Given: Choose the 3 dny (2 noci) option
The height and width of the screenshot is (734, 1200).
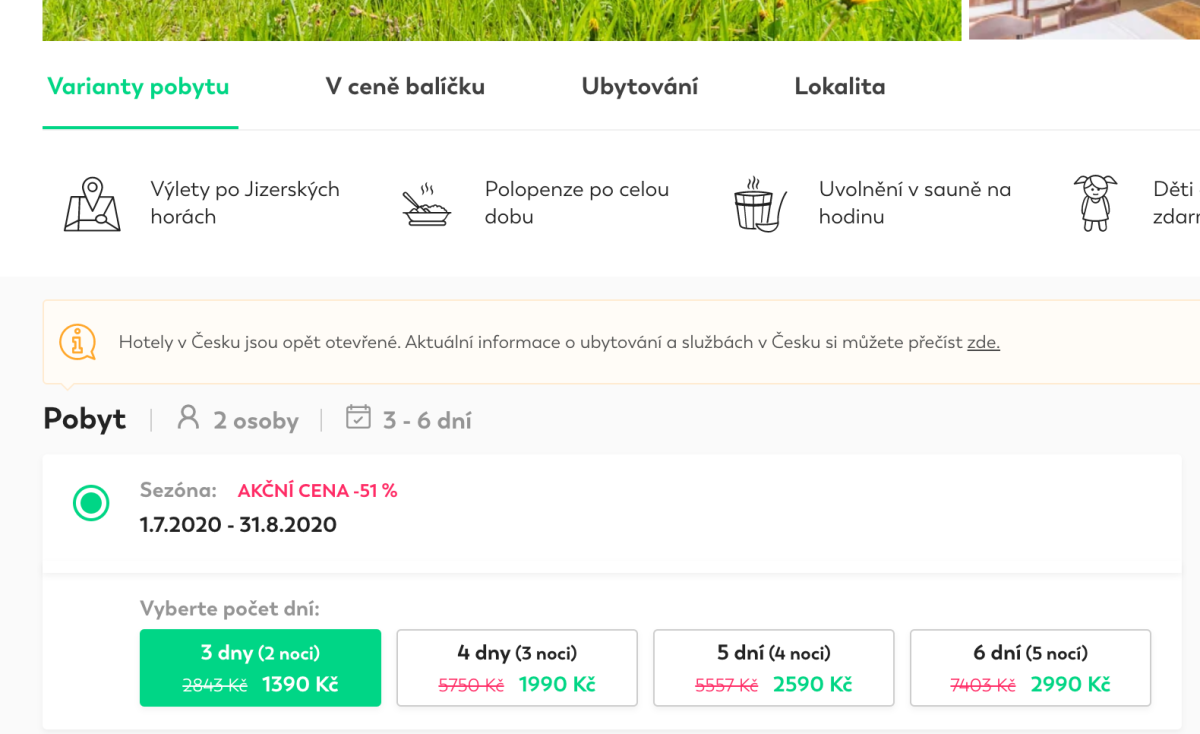Looking at the screenshot, I should tap(260, 668).
